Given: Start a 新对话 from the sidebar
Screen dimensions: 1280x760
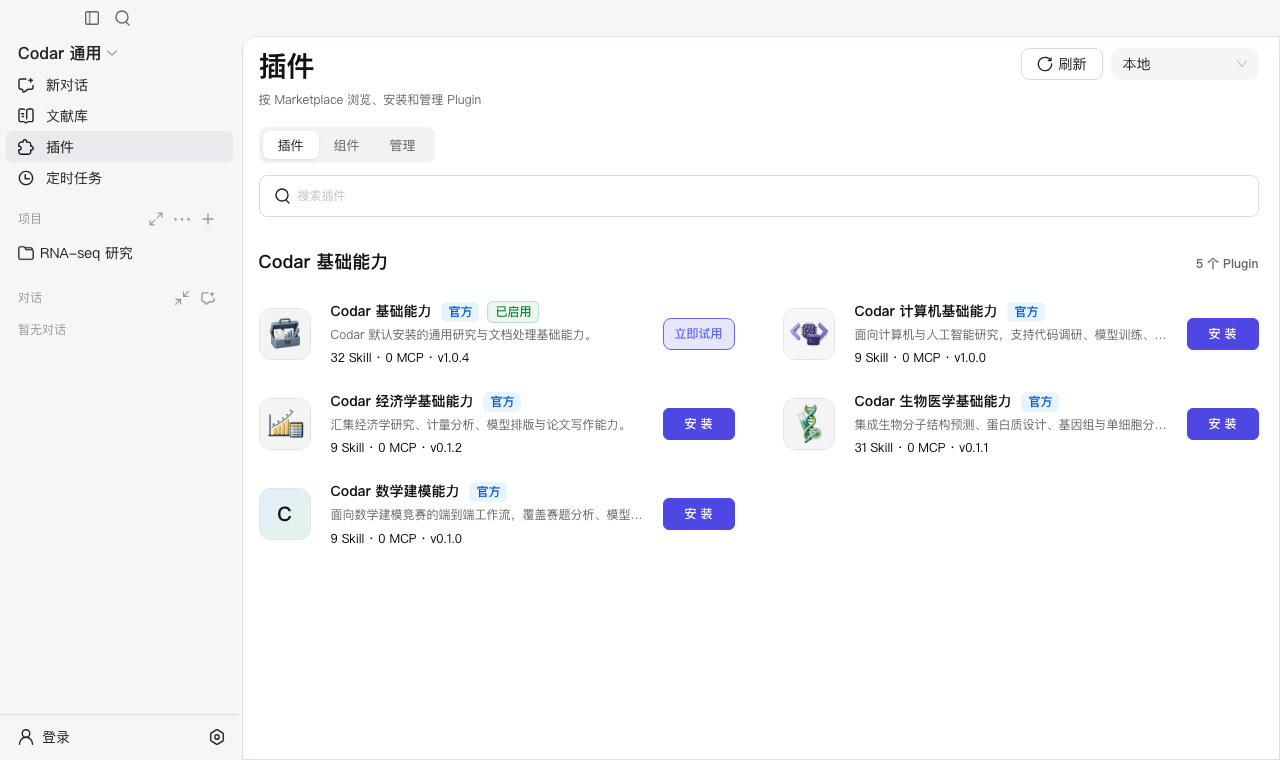Looking at the screenshot, I should click(x=119, y=85).
